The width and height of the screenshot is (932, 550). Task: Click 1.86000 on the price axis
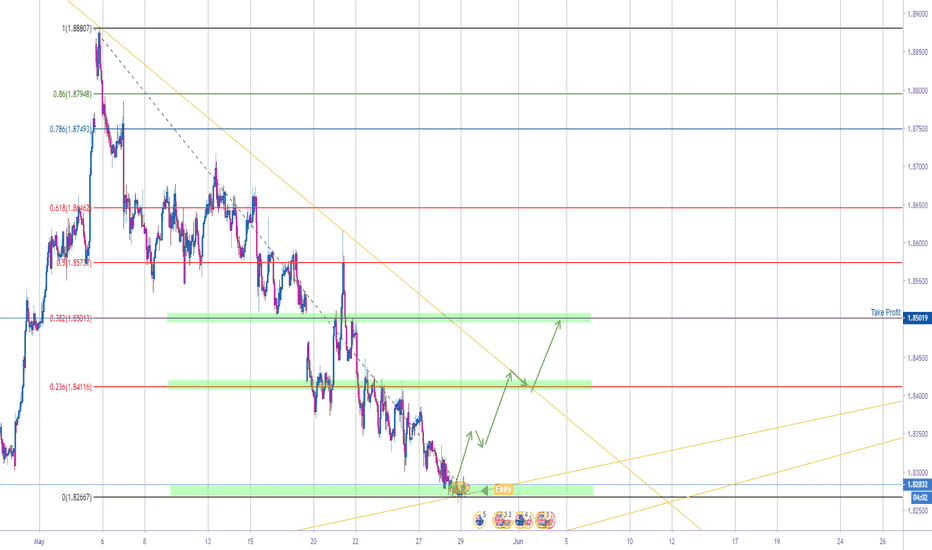click(917, 243)
